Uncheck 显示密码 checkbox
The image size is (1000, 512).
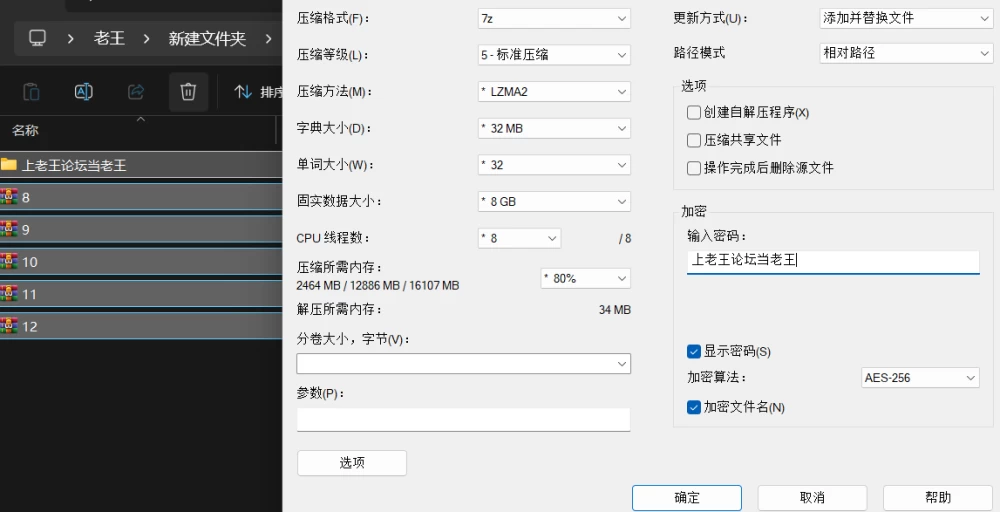[694, 351]
